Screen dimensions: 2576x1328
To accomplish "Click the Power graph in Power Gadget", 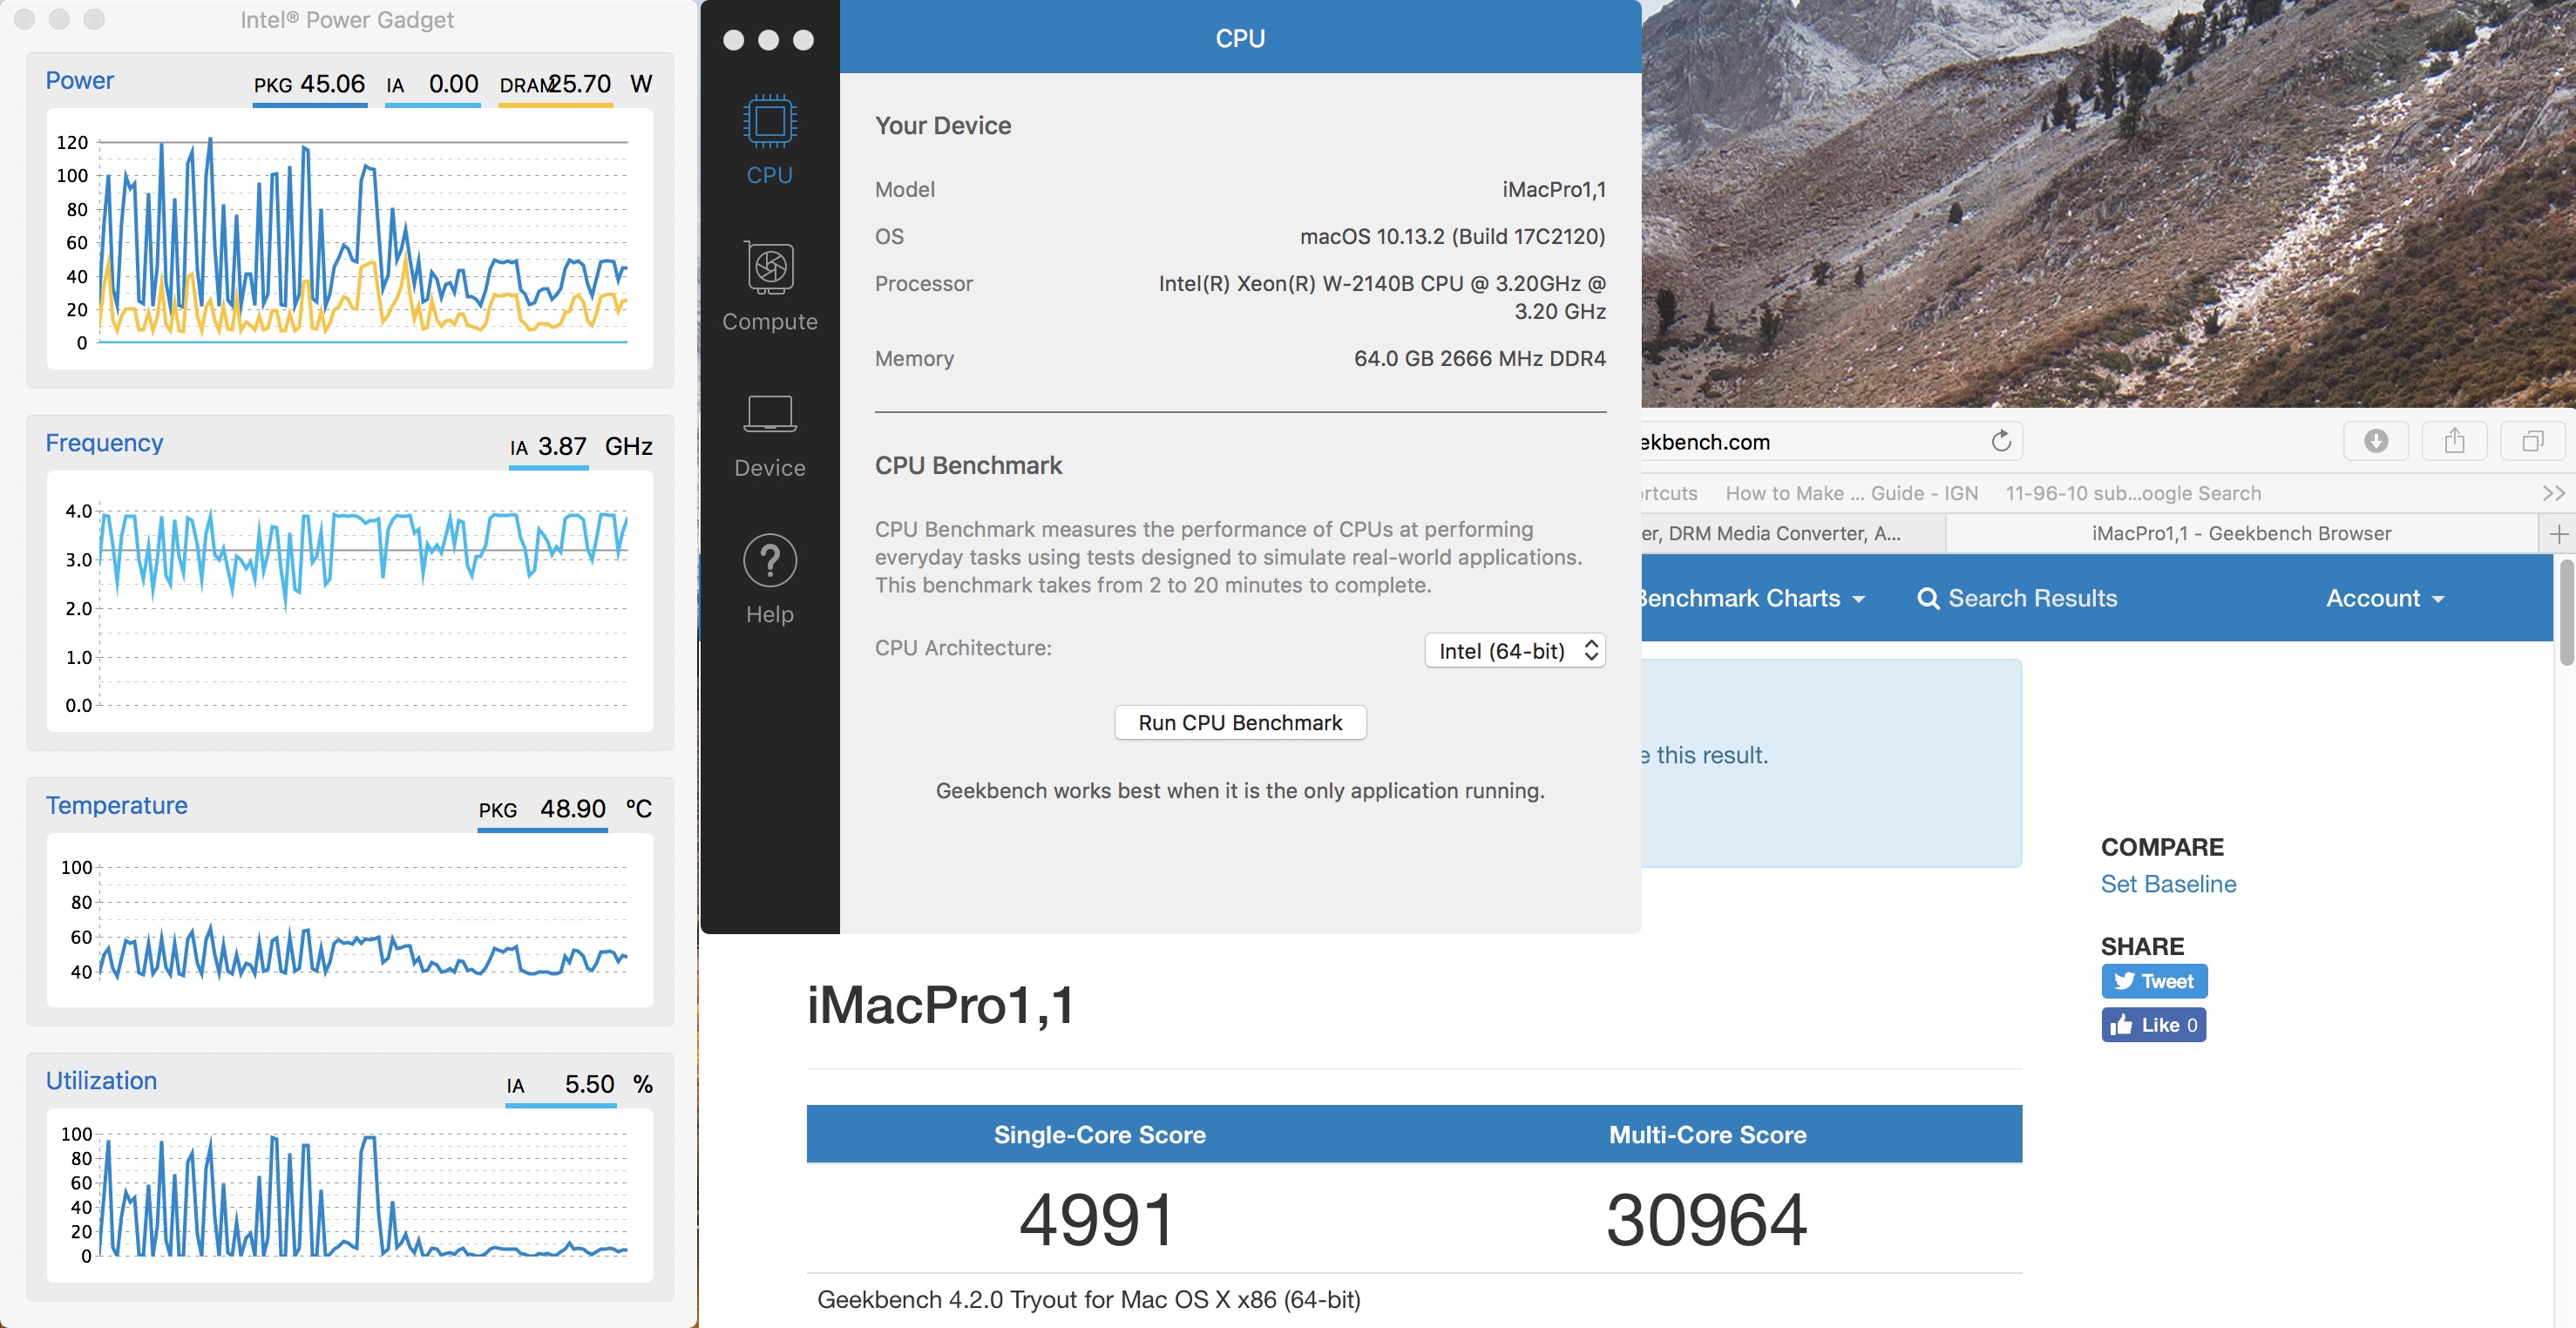I will [x=350, y=240].
